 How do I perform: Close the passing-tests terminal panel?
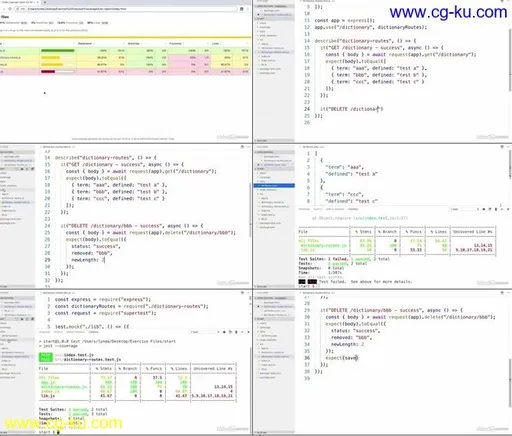(x=248, y=332)
